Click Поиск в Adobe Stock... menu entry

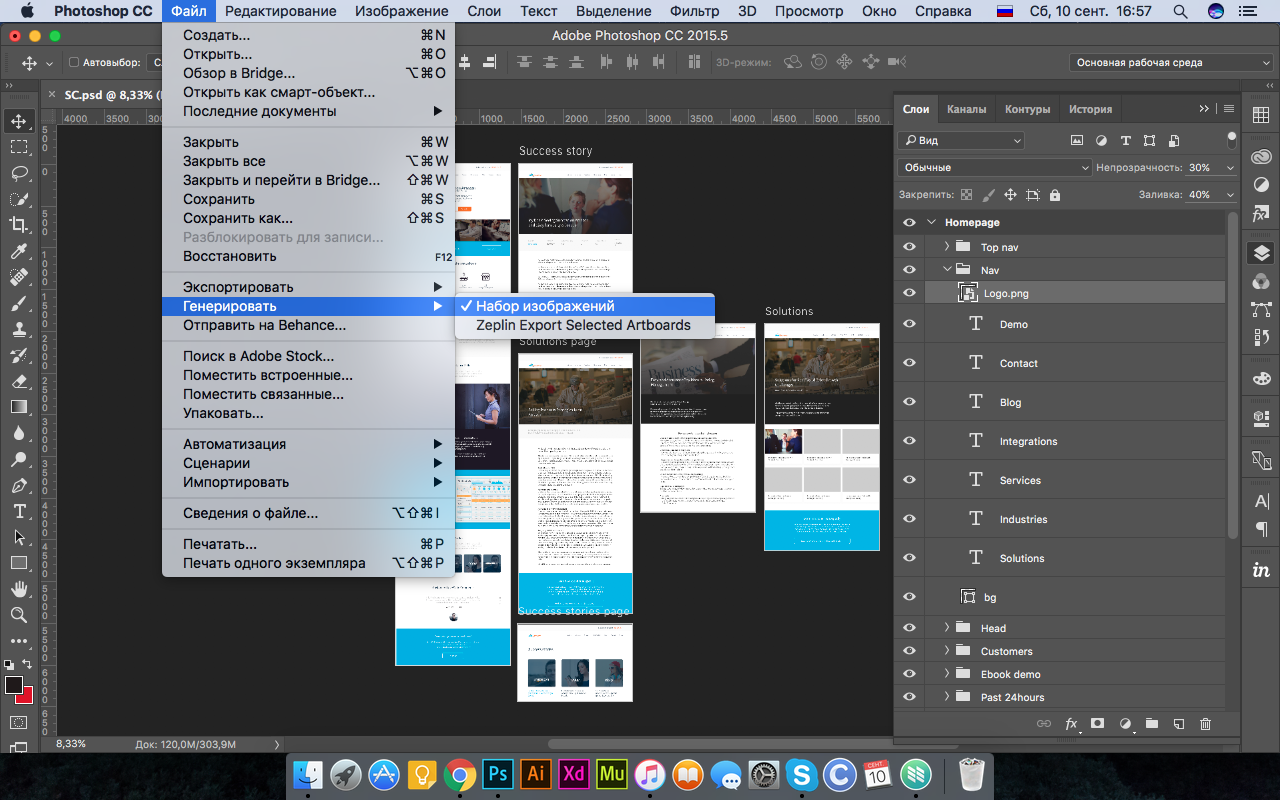click(x=309, y=356)
